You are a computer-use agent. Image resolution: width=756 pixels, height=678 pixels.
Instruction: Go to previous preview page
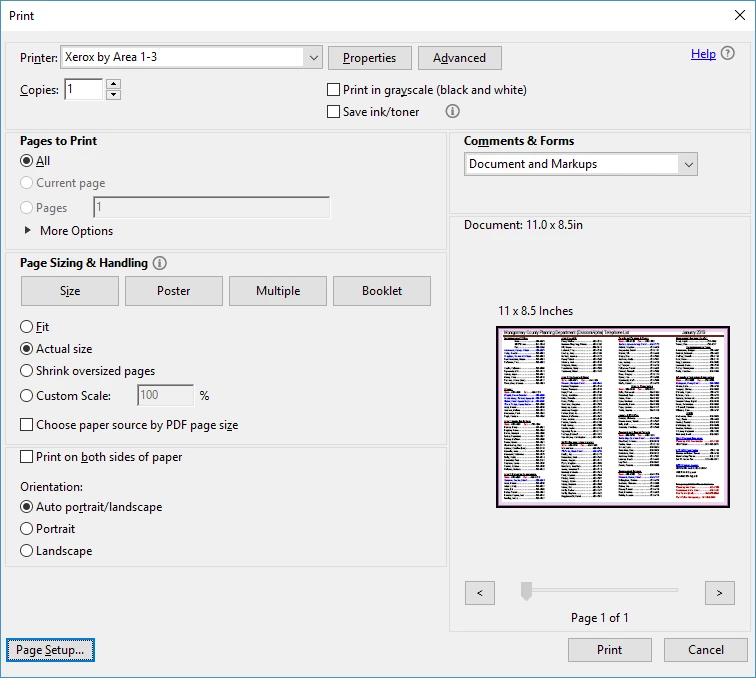click(480, 593)
